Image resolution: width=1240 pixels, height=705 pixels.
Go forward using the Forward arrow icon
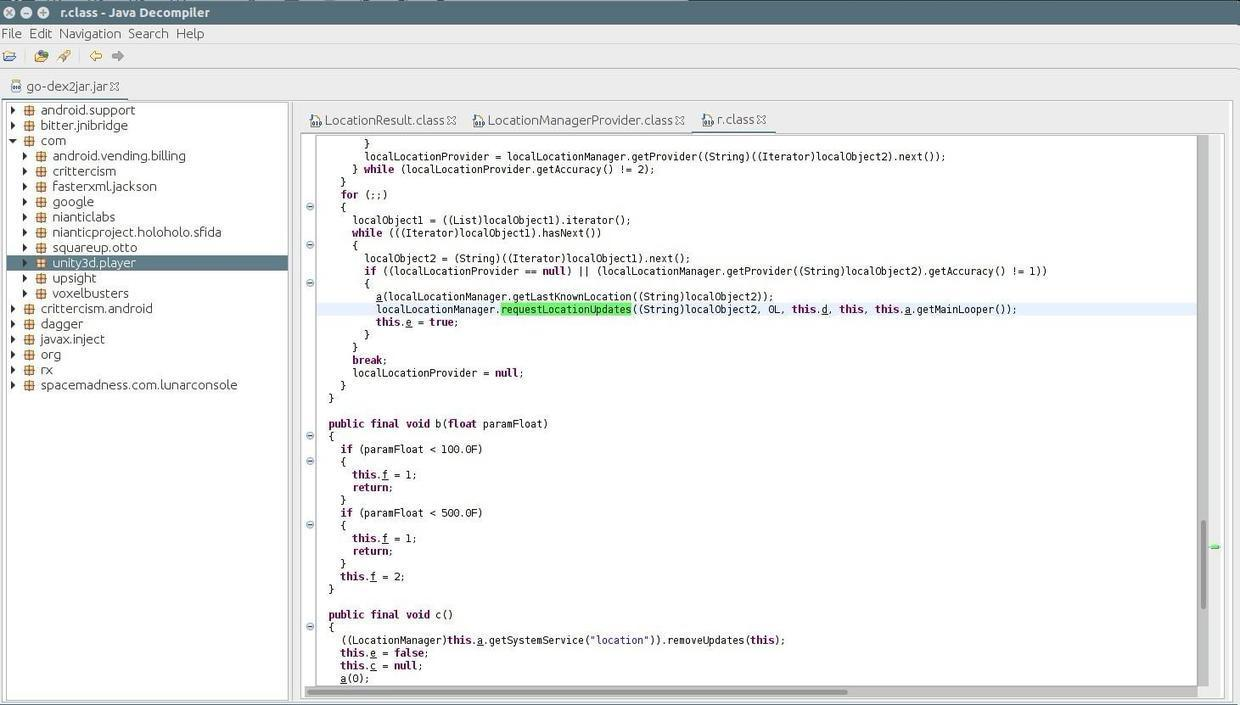[x=118, y=57]
